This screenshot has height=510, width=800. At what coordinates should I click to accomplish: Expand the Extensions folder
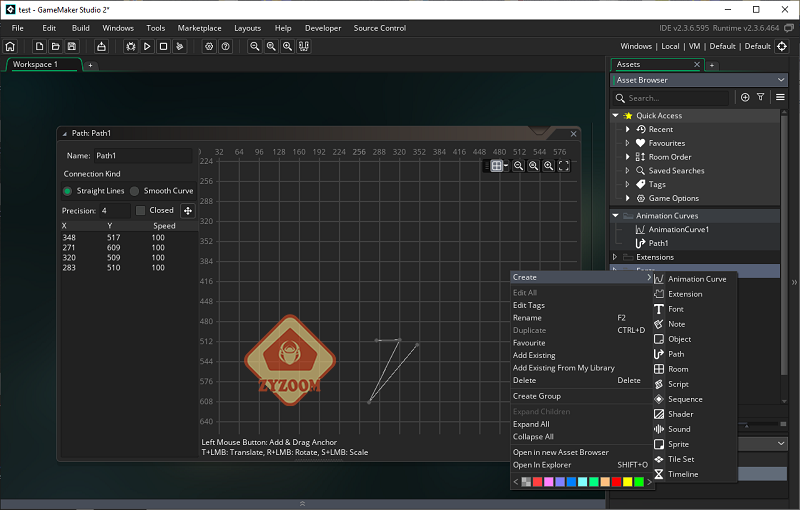click(x=615, y=257)
